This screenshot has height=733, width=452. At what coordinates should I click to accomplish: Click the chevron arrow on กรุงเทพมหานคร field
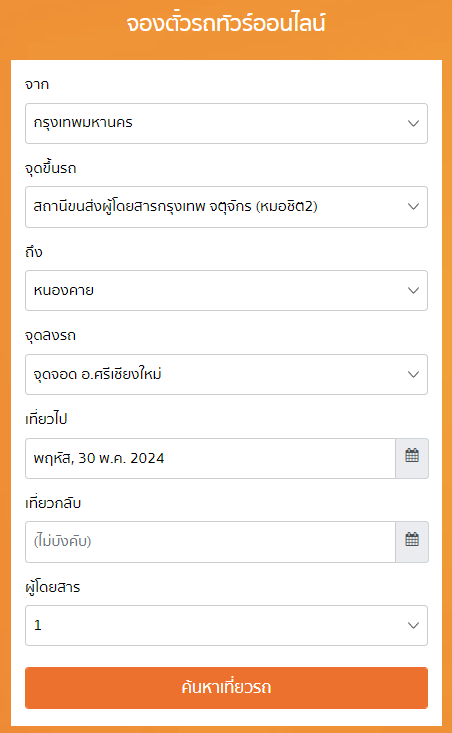[413, 123]
